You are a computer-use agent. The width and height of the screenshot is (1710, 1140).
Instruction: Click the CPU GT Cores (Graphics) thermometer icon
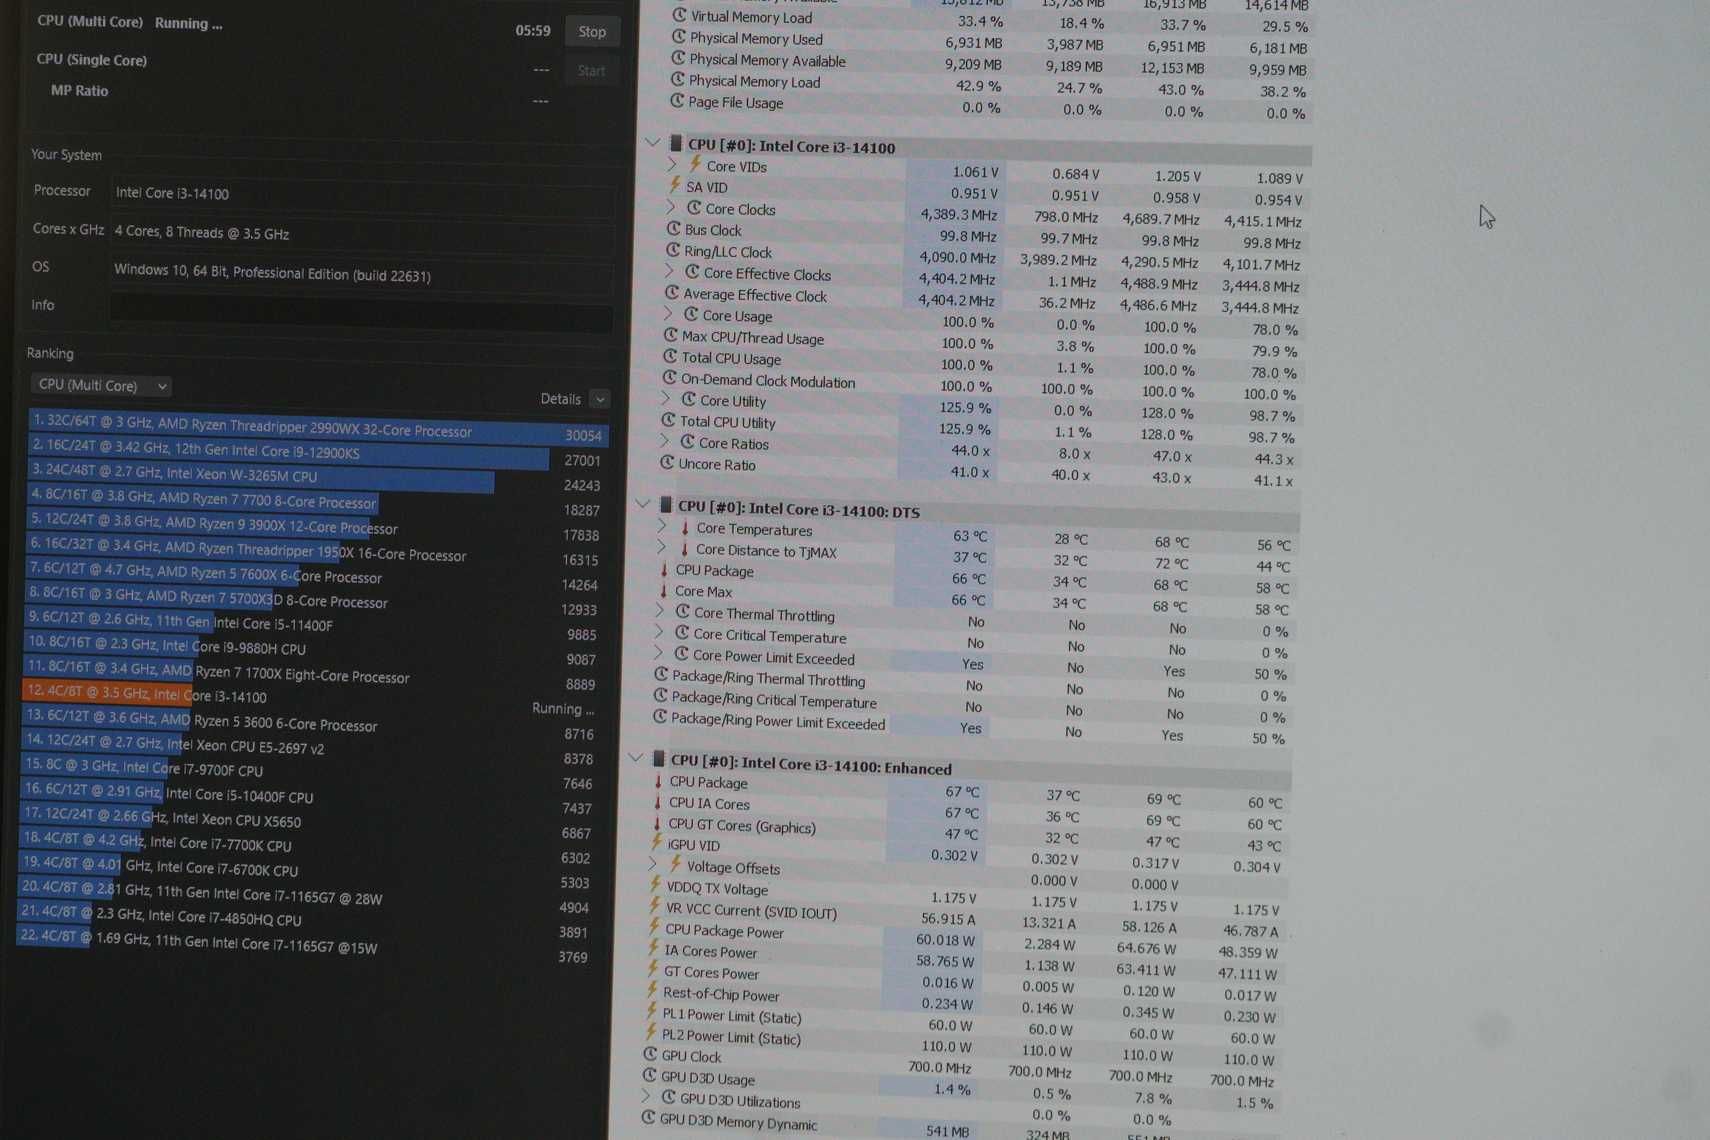(x=657, y=824)
